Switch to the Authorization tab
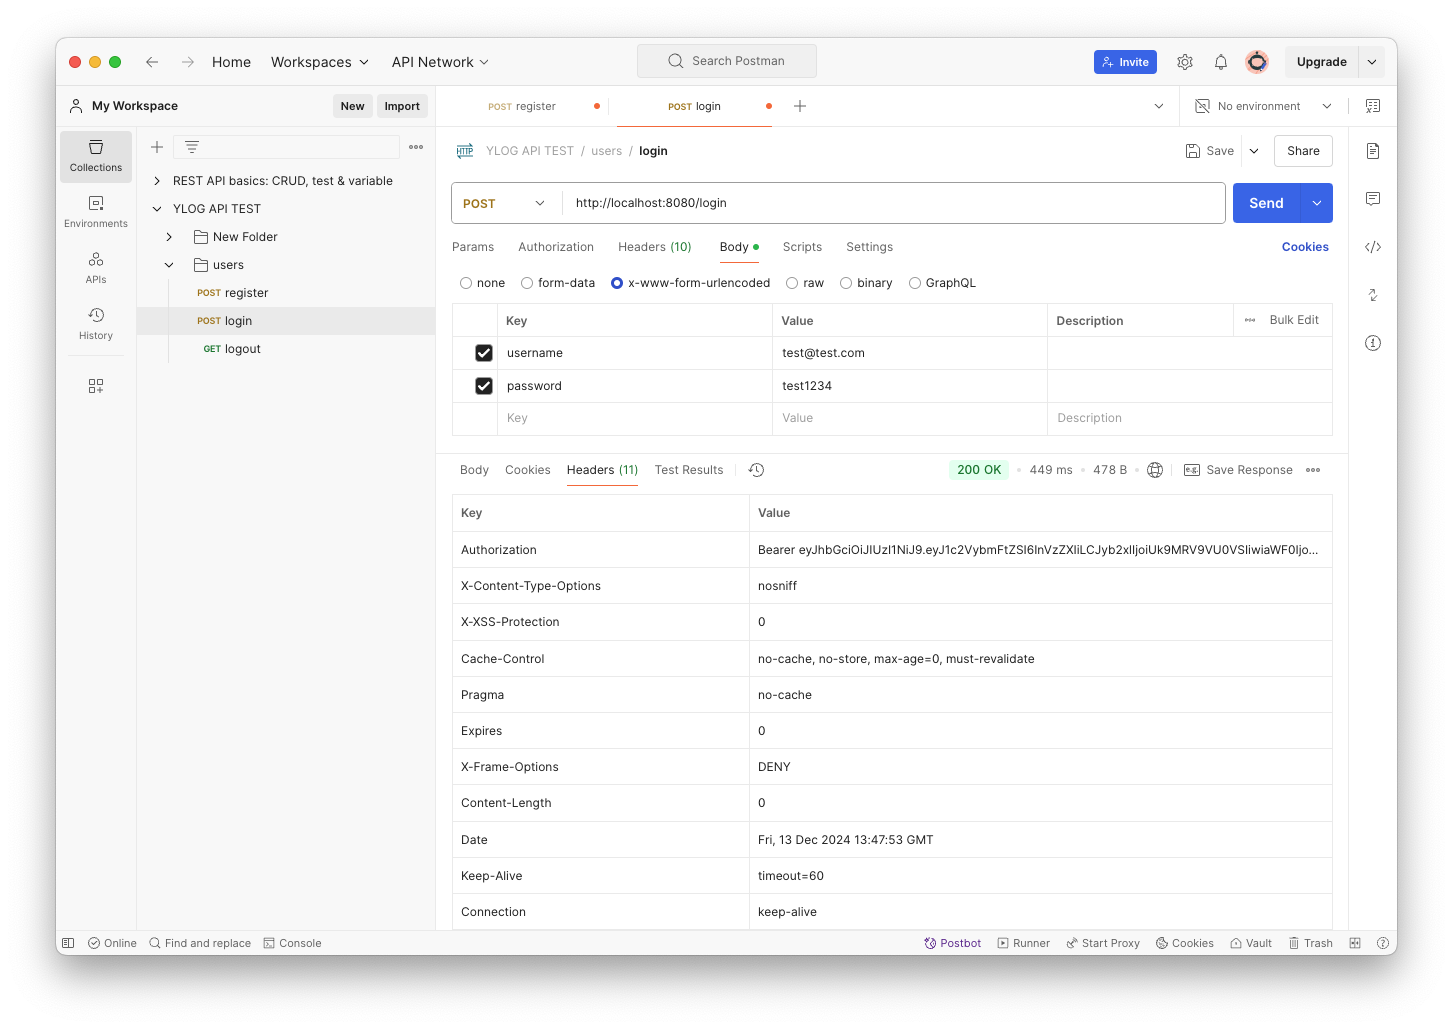The width and height of the screenshot is (1453, 1029). (x=556, y=247)
